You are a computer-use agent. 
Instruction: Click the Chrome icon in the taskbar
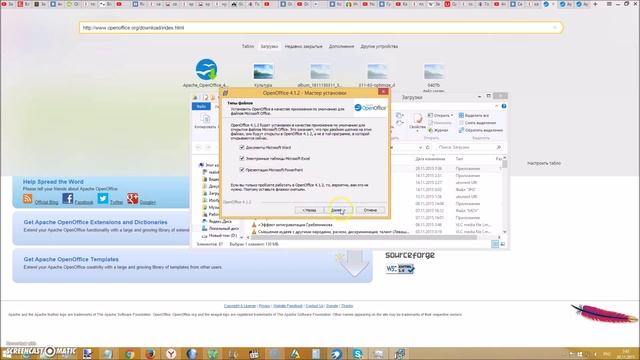point(130,353)
